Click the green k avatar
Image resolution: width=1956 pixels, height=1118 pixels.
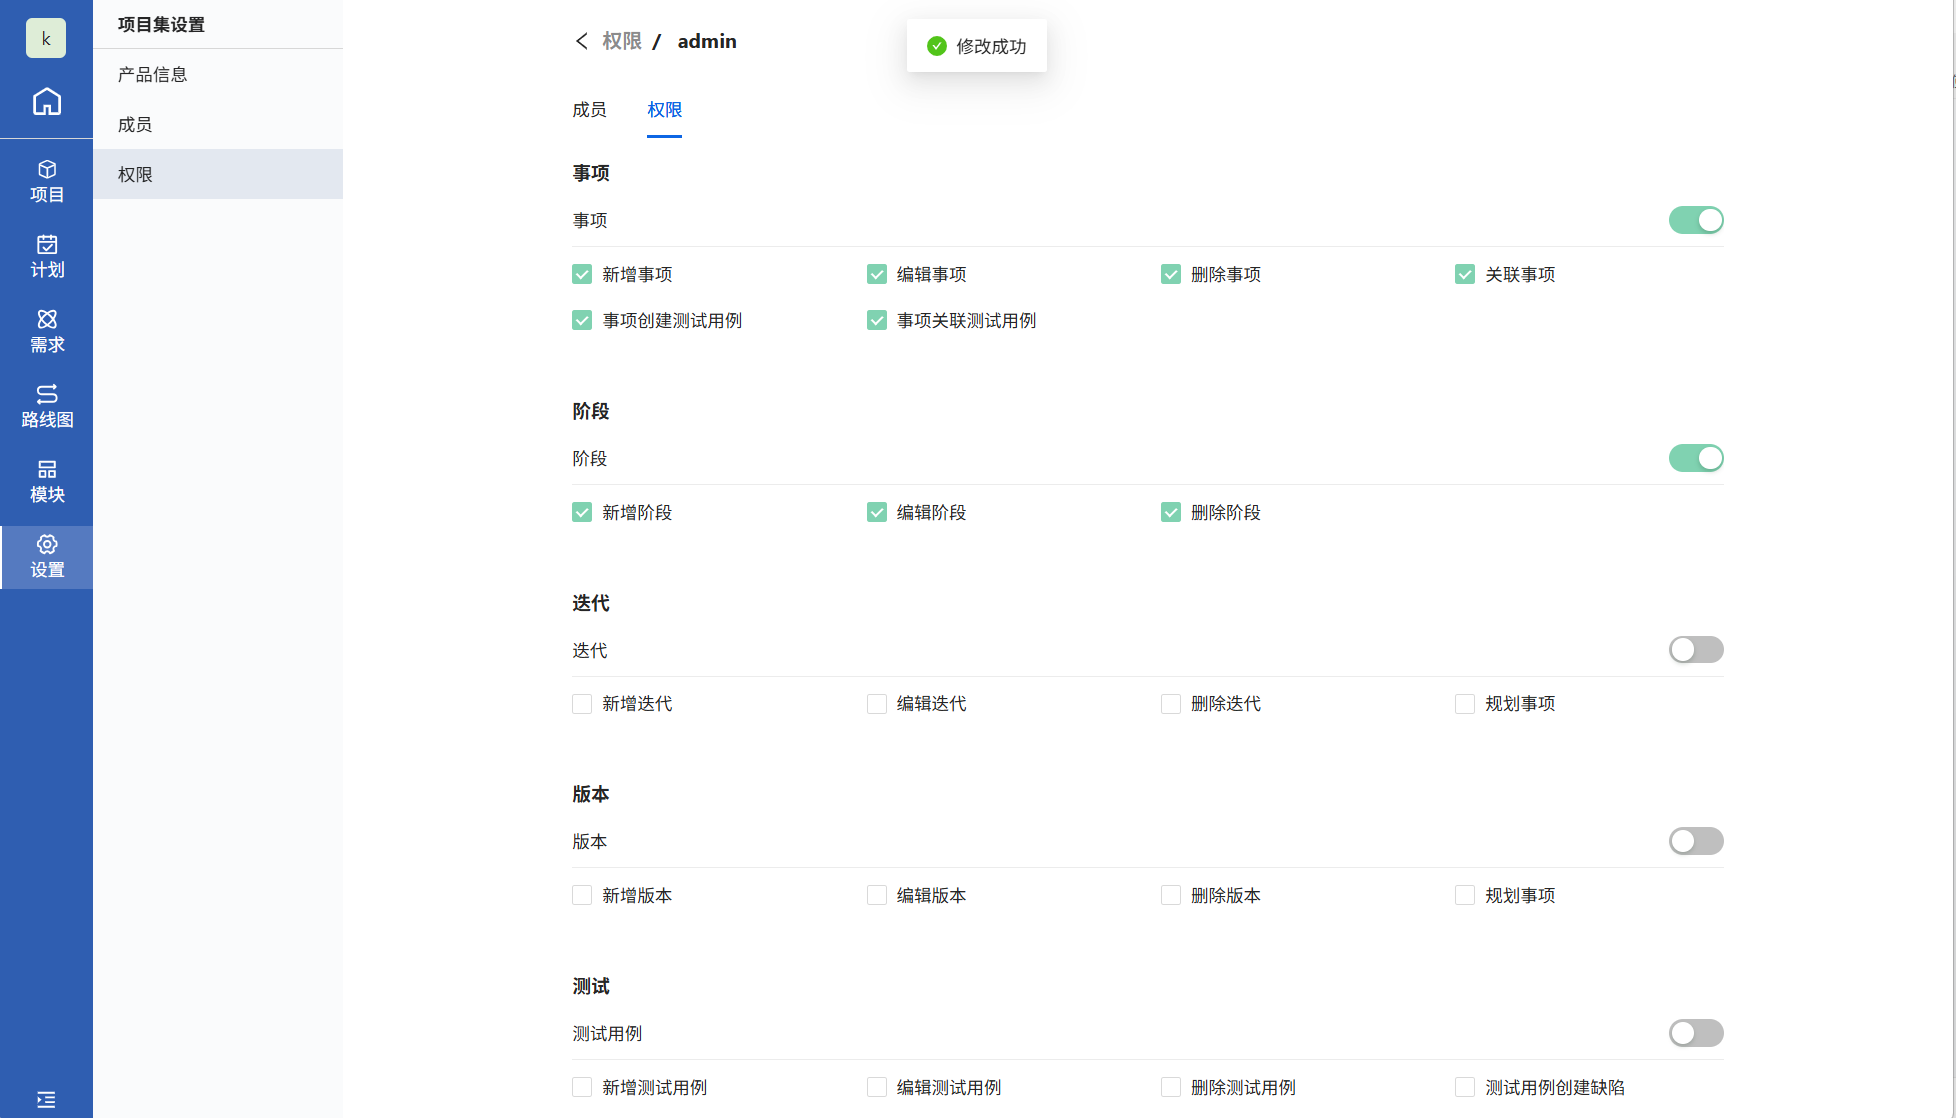46,39
